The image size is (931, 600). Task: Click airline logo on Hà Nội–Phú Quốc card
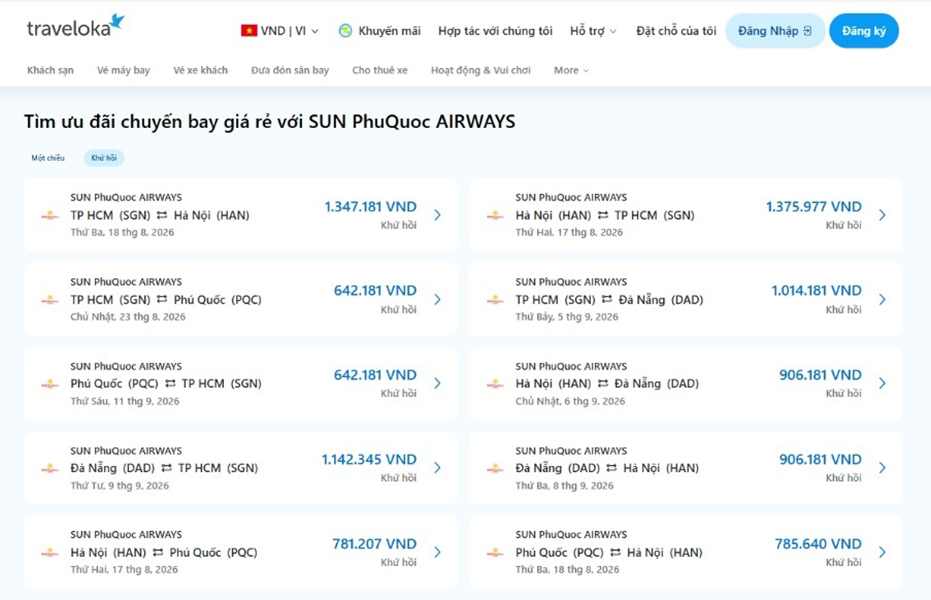pos(50,553)
